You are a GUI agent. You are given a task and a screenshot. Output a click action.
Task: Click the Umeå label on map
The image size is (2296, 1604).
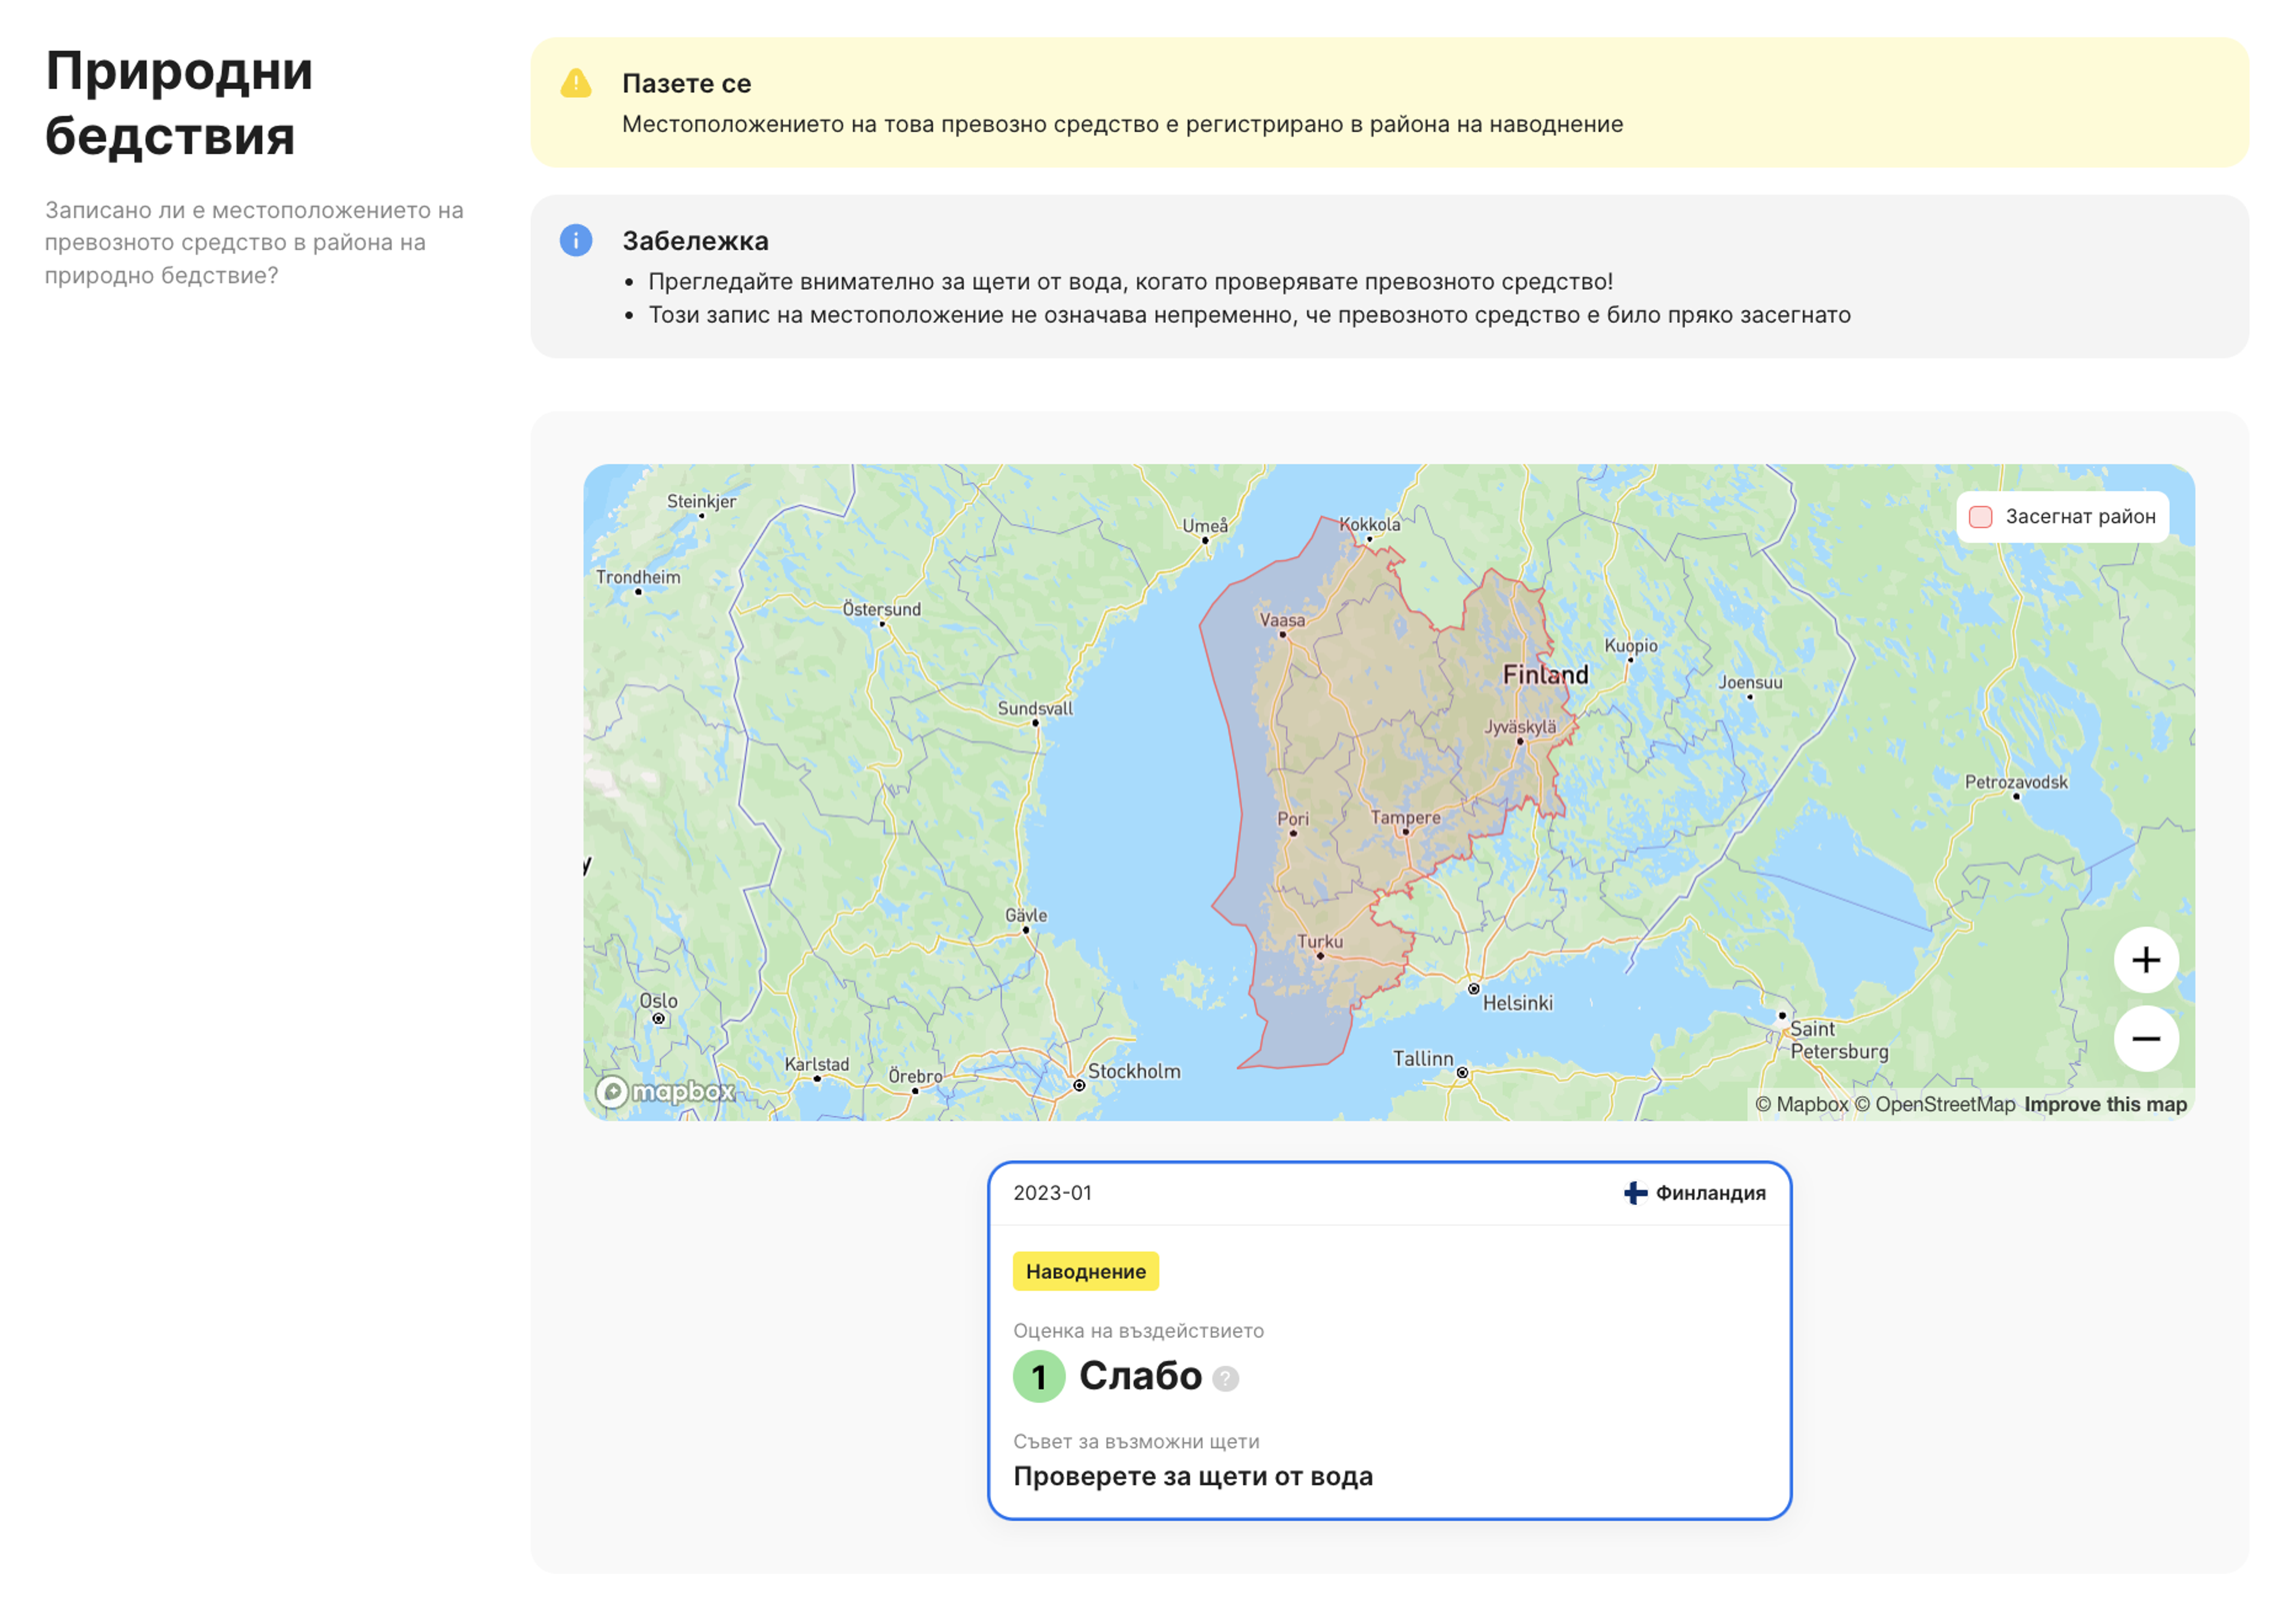click(x=1205, y=525)
